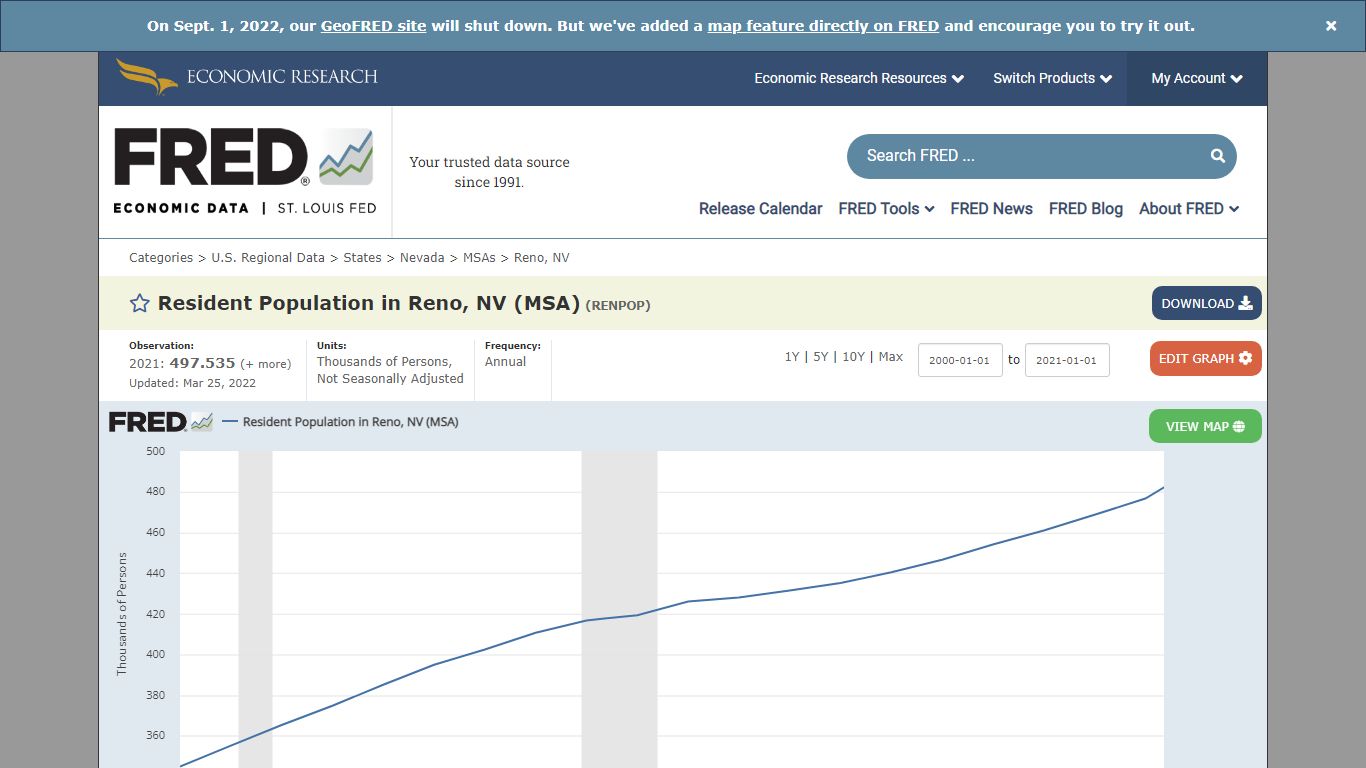The image size is (1366, 768).
Task: Go to FRED Blog
Action: point(1085,209)
